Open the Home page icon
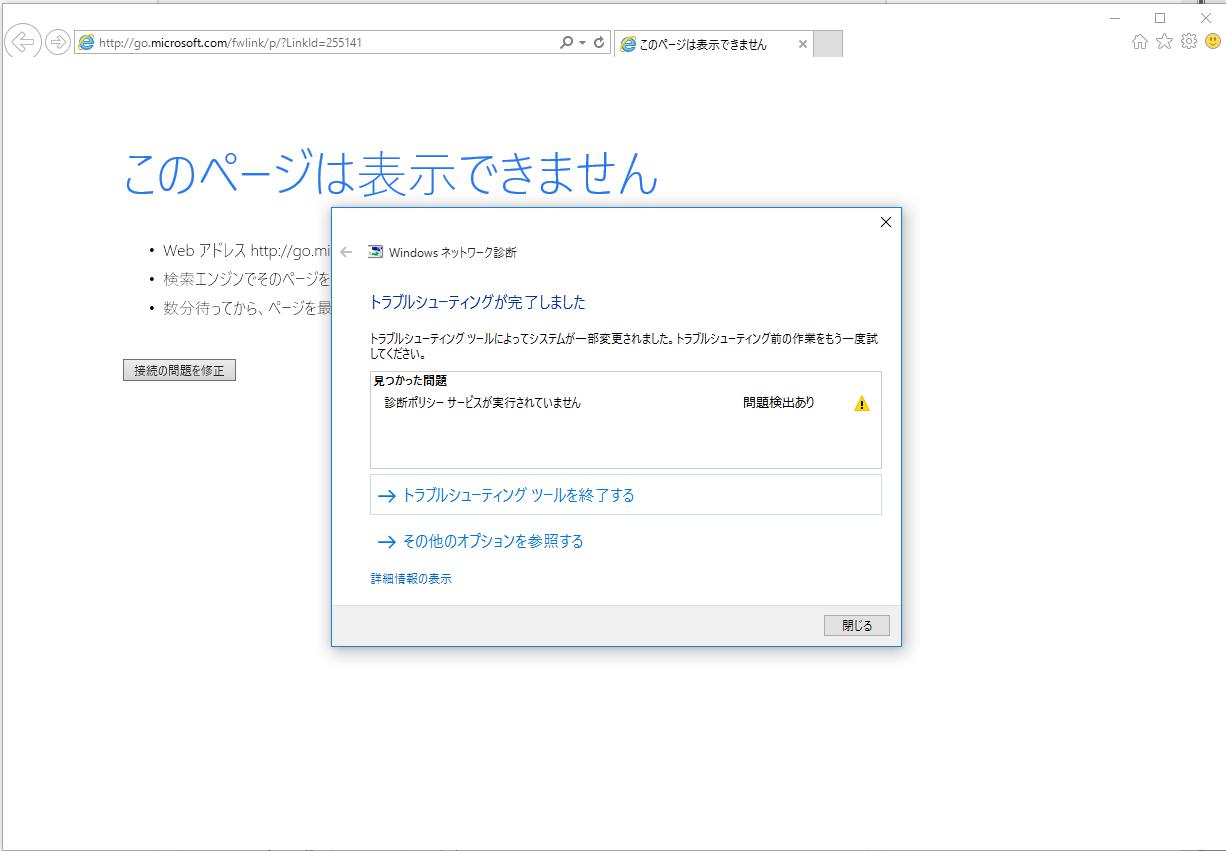Screen dimensions: 1226x851 point(1139,42)
